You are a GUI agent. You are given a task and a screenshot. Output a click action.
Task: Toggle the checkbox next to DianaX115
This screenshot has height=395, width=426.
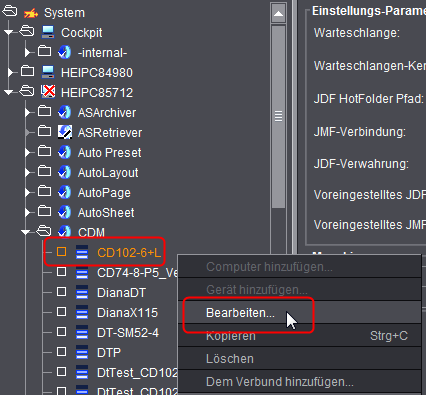point(61,312)
